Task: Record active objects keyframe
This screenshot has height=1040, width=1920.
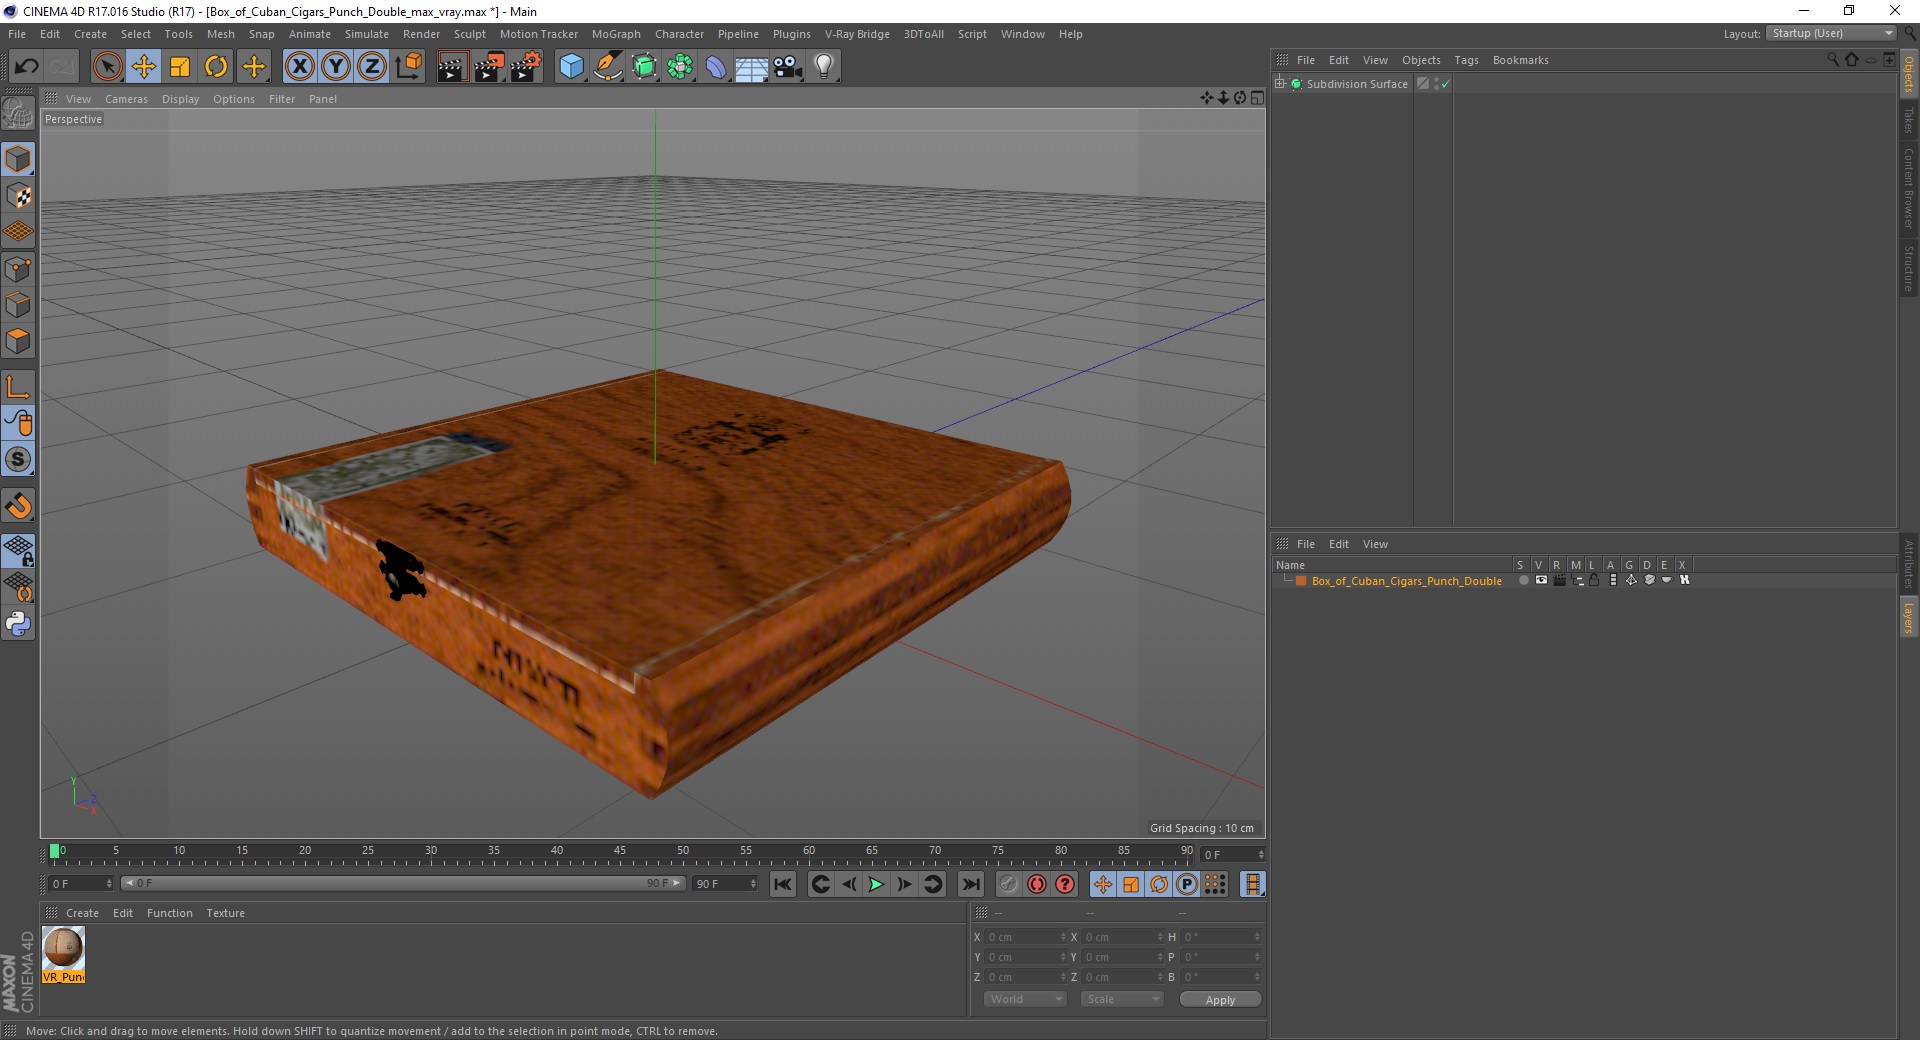Action: (1009, 884)
